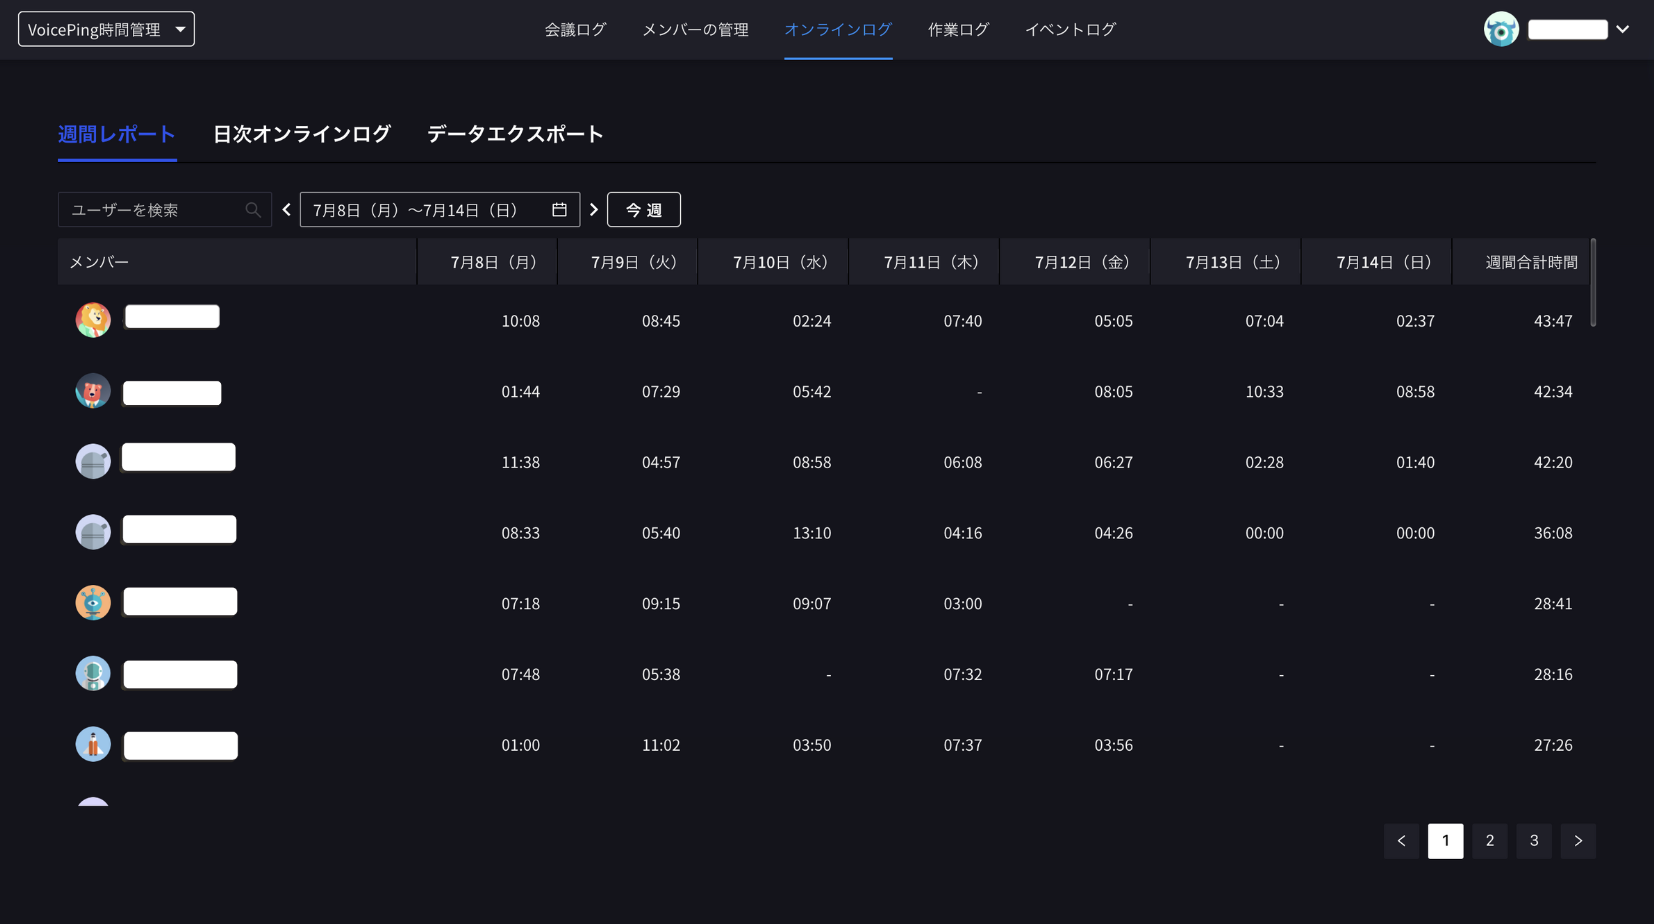1654x924 pixels.
Task: Open the VoicePing時間管理 workspace dropdown
Action: pyautogui.click(x=105, y=29)
